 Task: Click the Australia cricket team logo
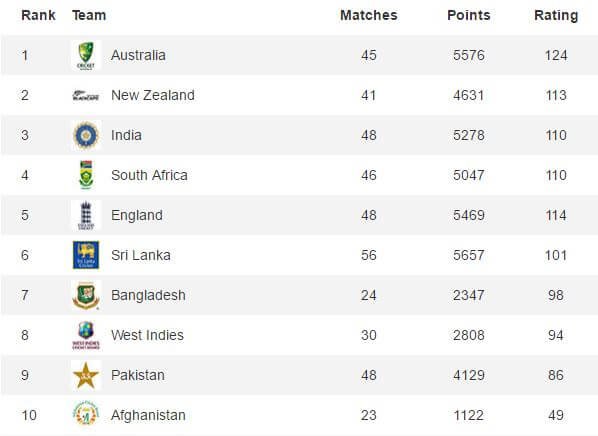pos(86,55)
